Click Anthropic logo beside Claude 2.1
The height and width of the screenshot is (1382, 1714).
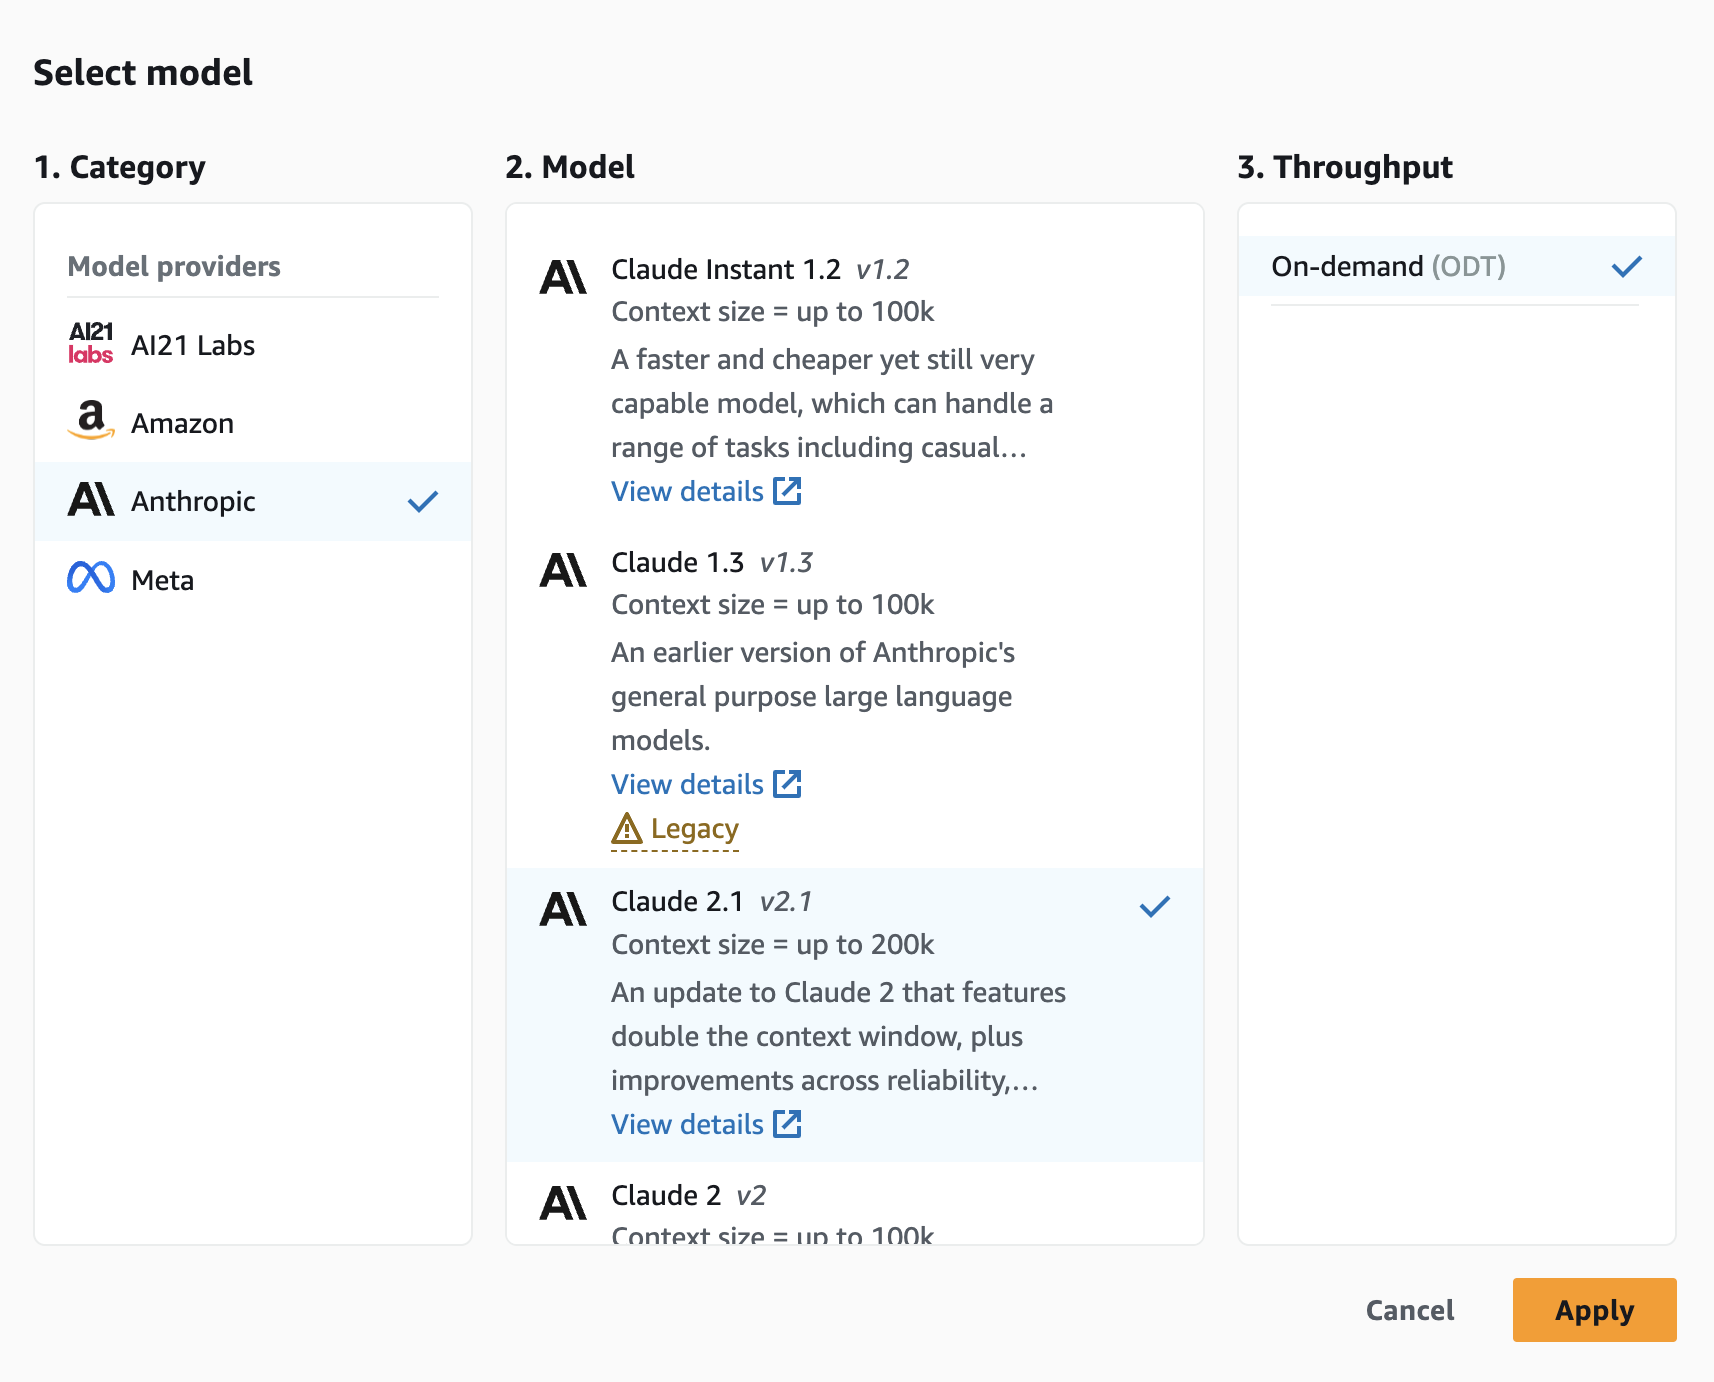[x=563, y=909]
